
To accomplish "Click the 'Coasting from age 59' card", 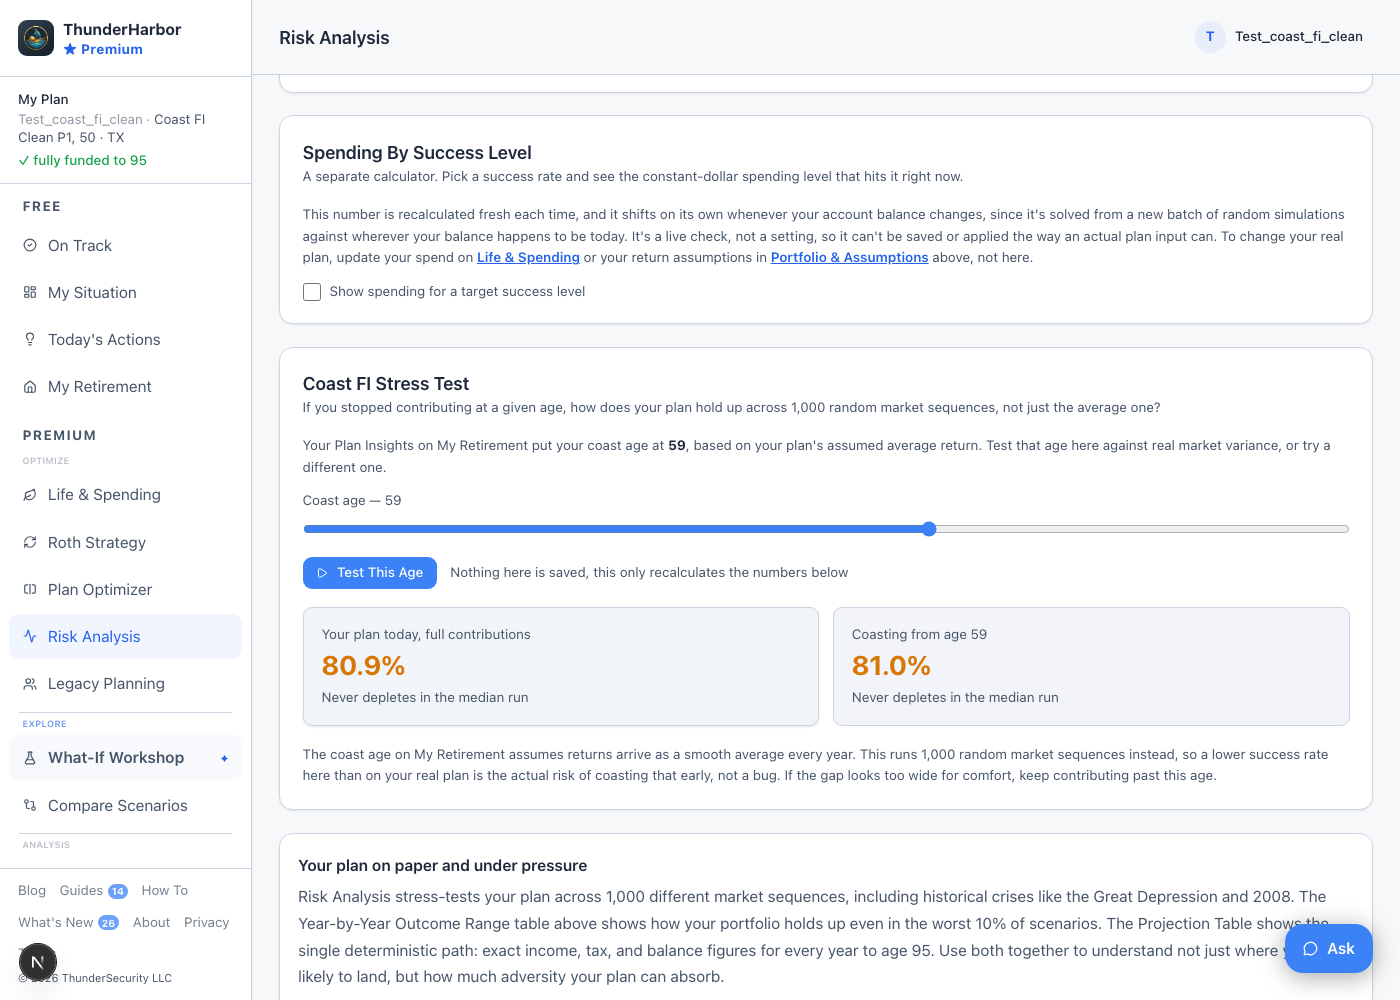I will (x=1091, y=666).
